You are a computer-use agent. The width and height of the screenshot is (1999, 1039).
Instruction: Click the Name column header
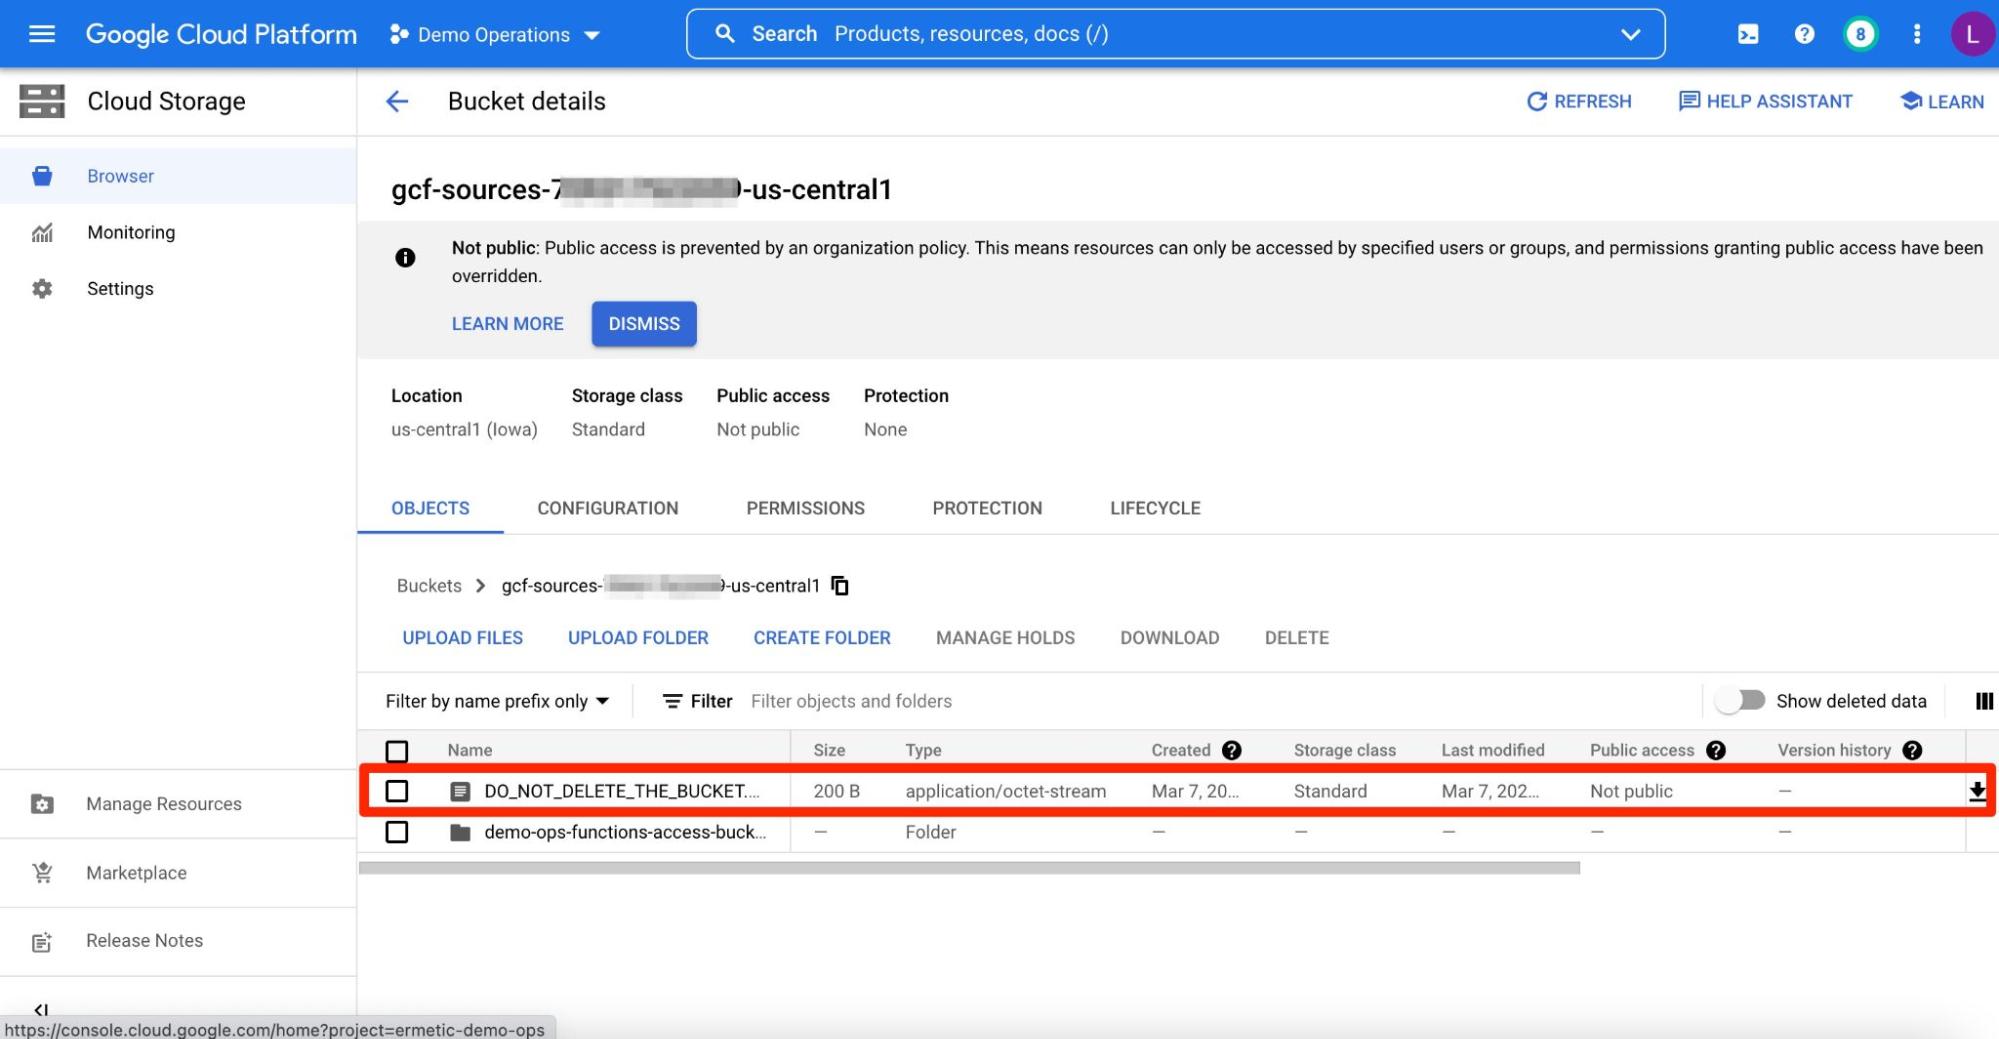click(x=470, y=750)
